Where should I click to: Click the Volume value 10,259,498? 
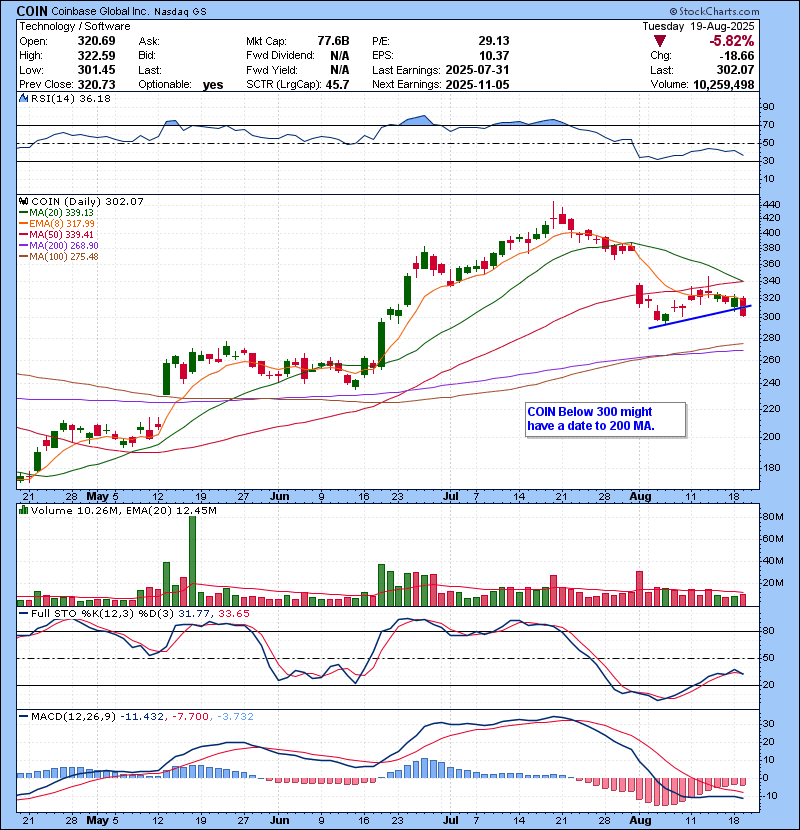[x=723, y=85]
